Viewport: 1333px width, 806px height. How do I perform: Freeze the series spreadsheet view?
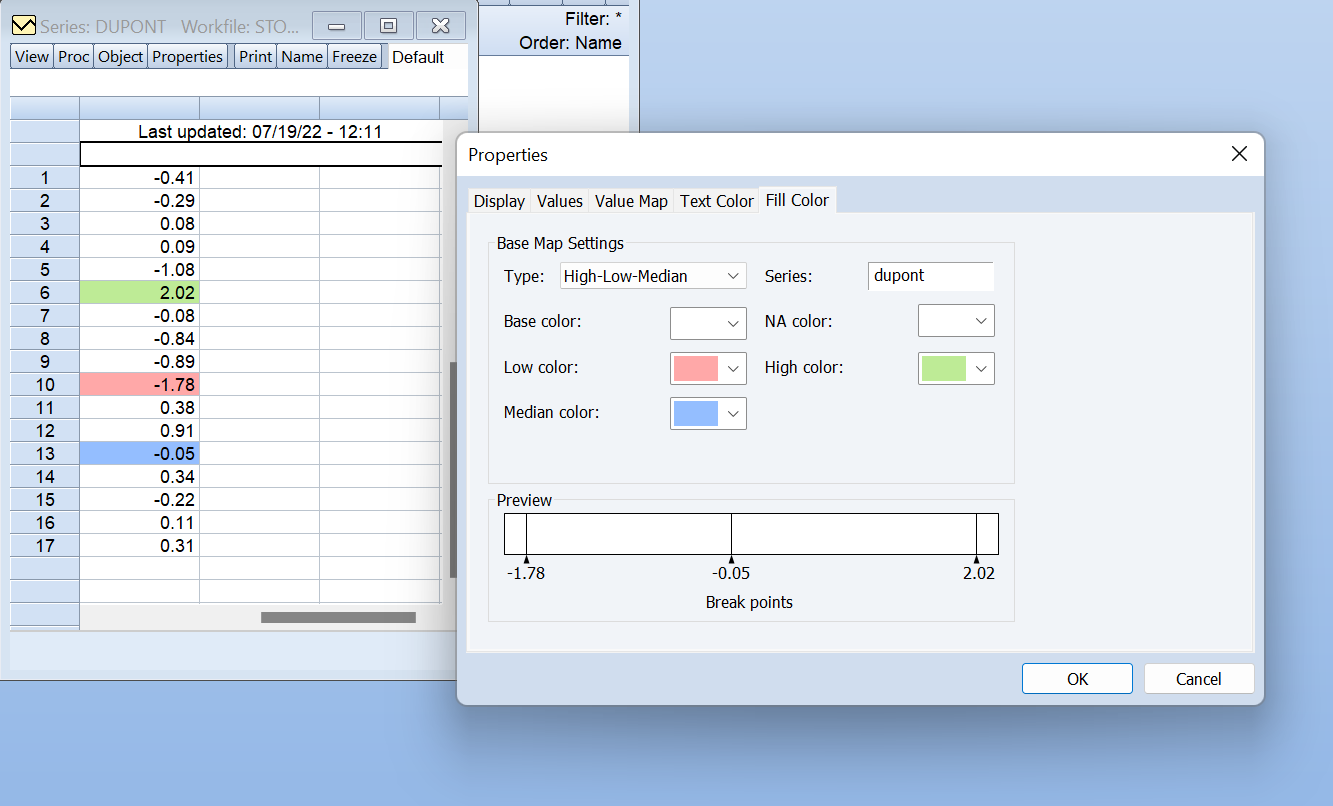pyautogui.click(x=354, y=56)
